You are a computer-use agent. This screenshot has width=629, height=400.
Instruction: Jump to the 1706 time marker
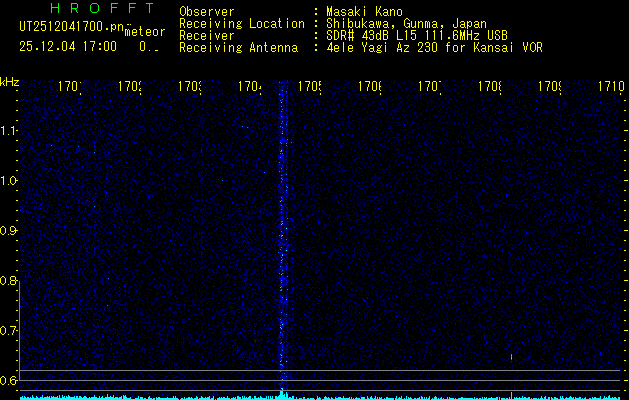[x=370, y=87]
